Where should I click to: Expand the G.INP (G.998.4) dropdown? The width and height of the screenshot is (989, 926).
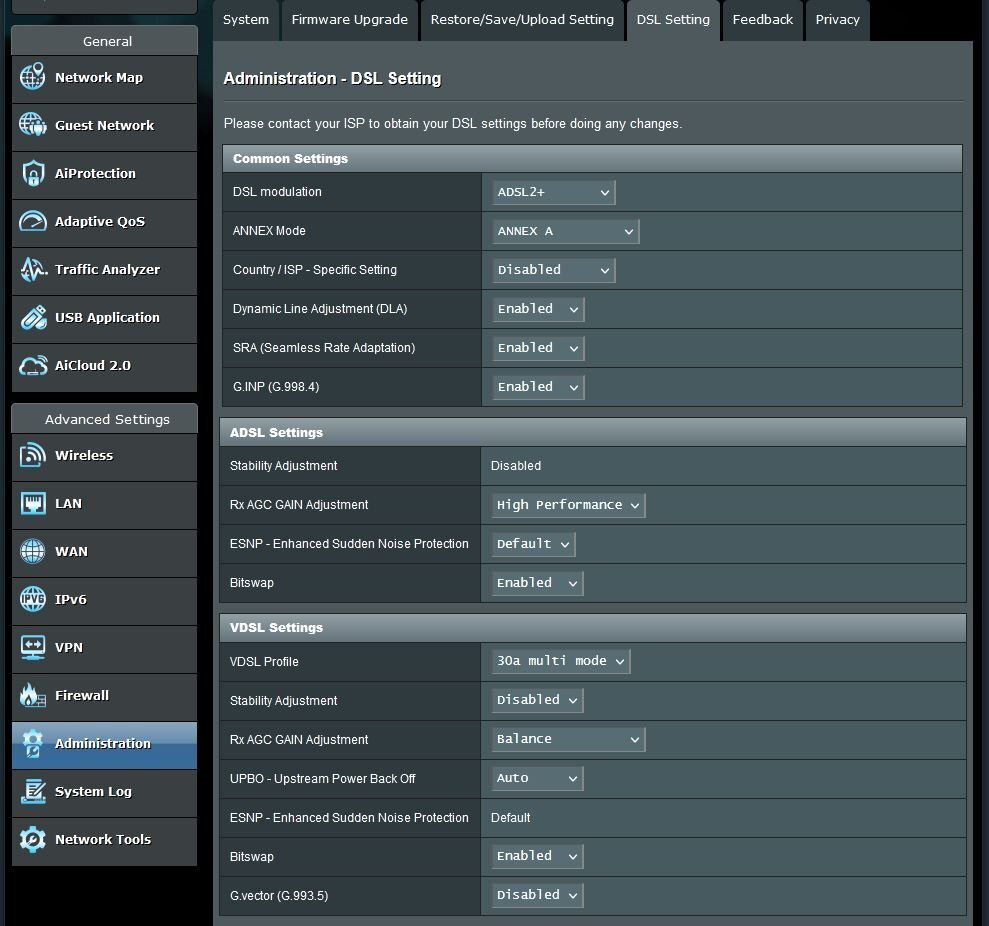(x=538, y=387)
